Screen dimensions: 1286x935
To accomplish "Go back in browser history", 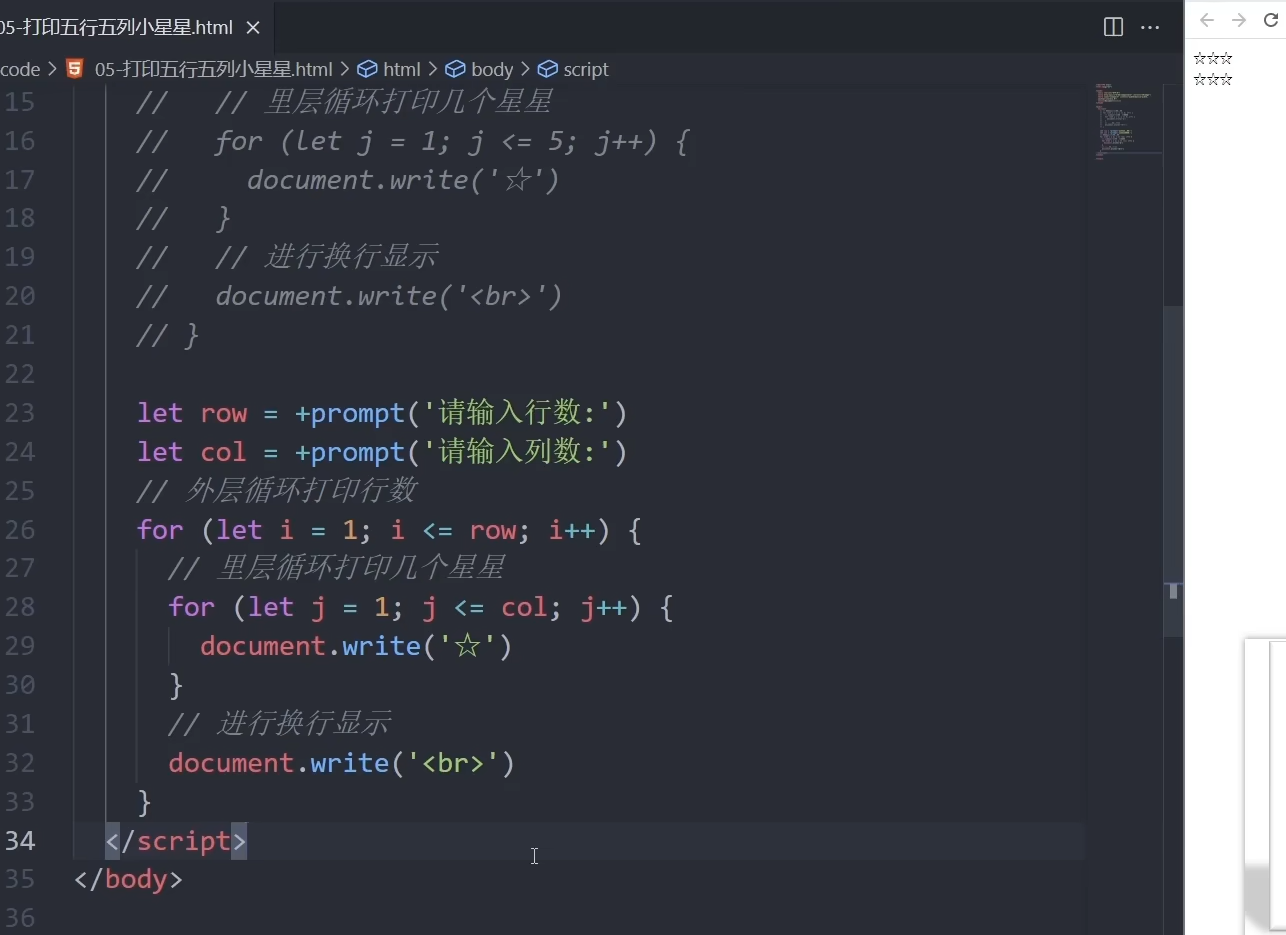I will click(1206, 19).
